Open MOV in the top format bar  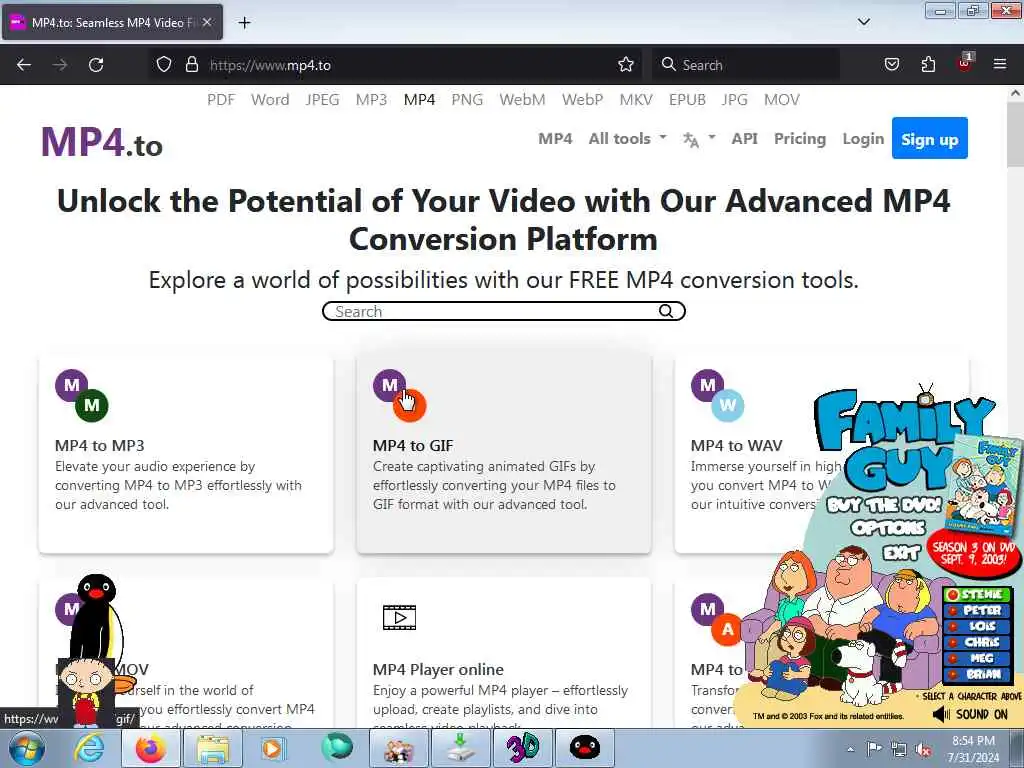tap(781, 100)
